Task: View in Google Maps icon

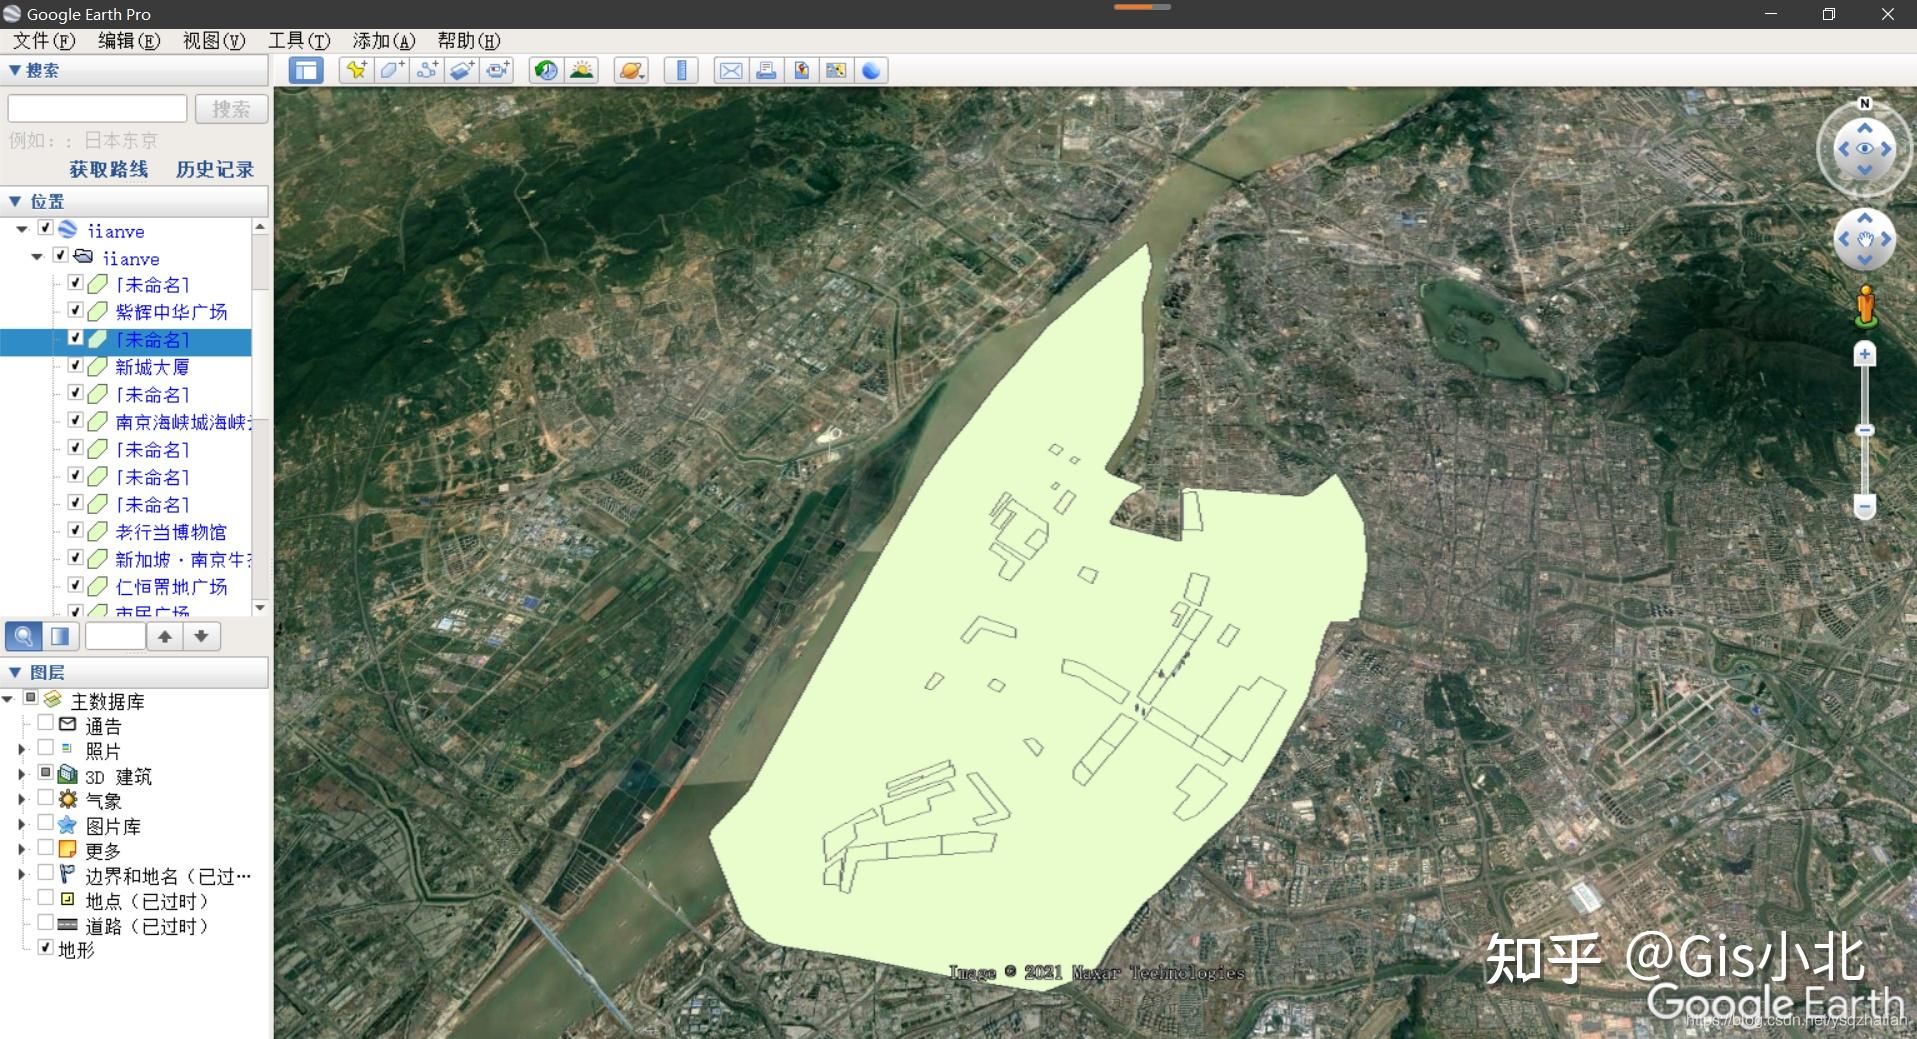Action: 836,70
